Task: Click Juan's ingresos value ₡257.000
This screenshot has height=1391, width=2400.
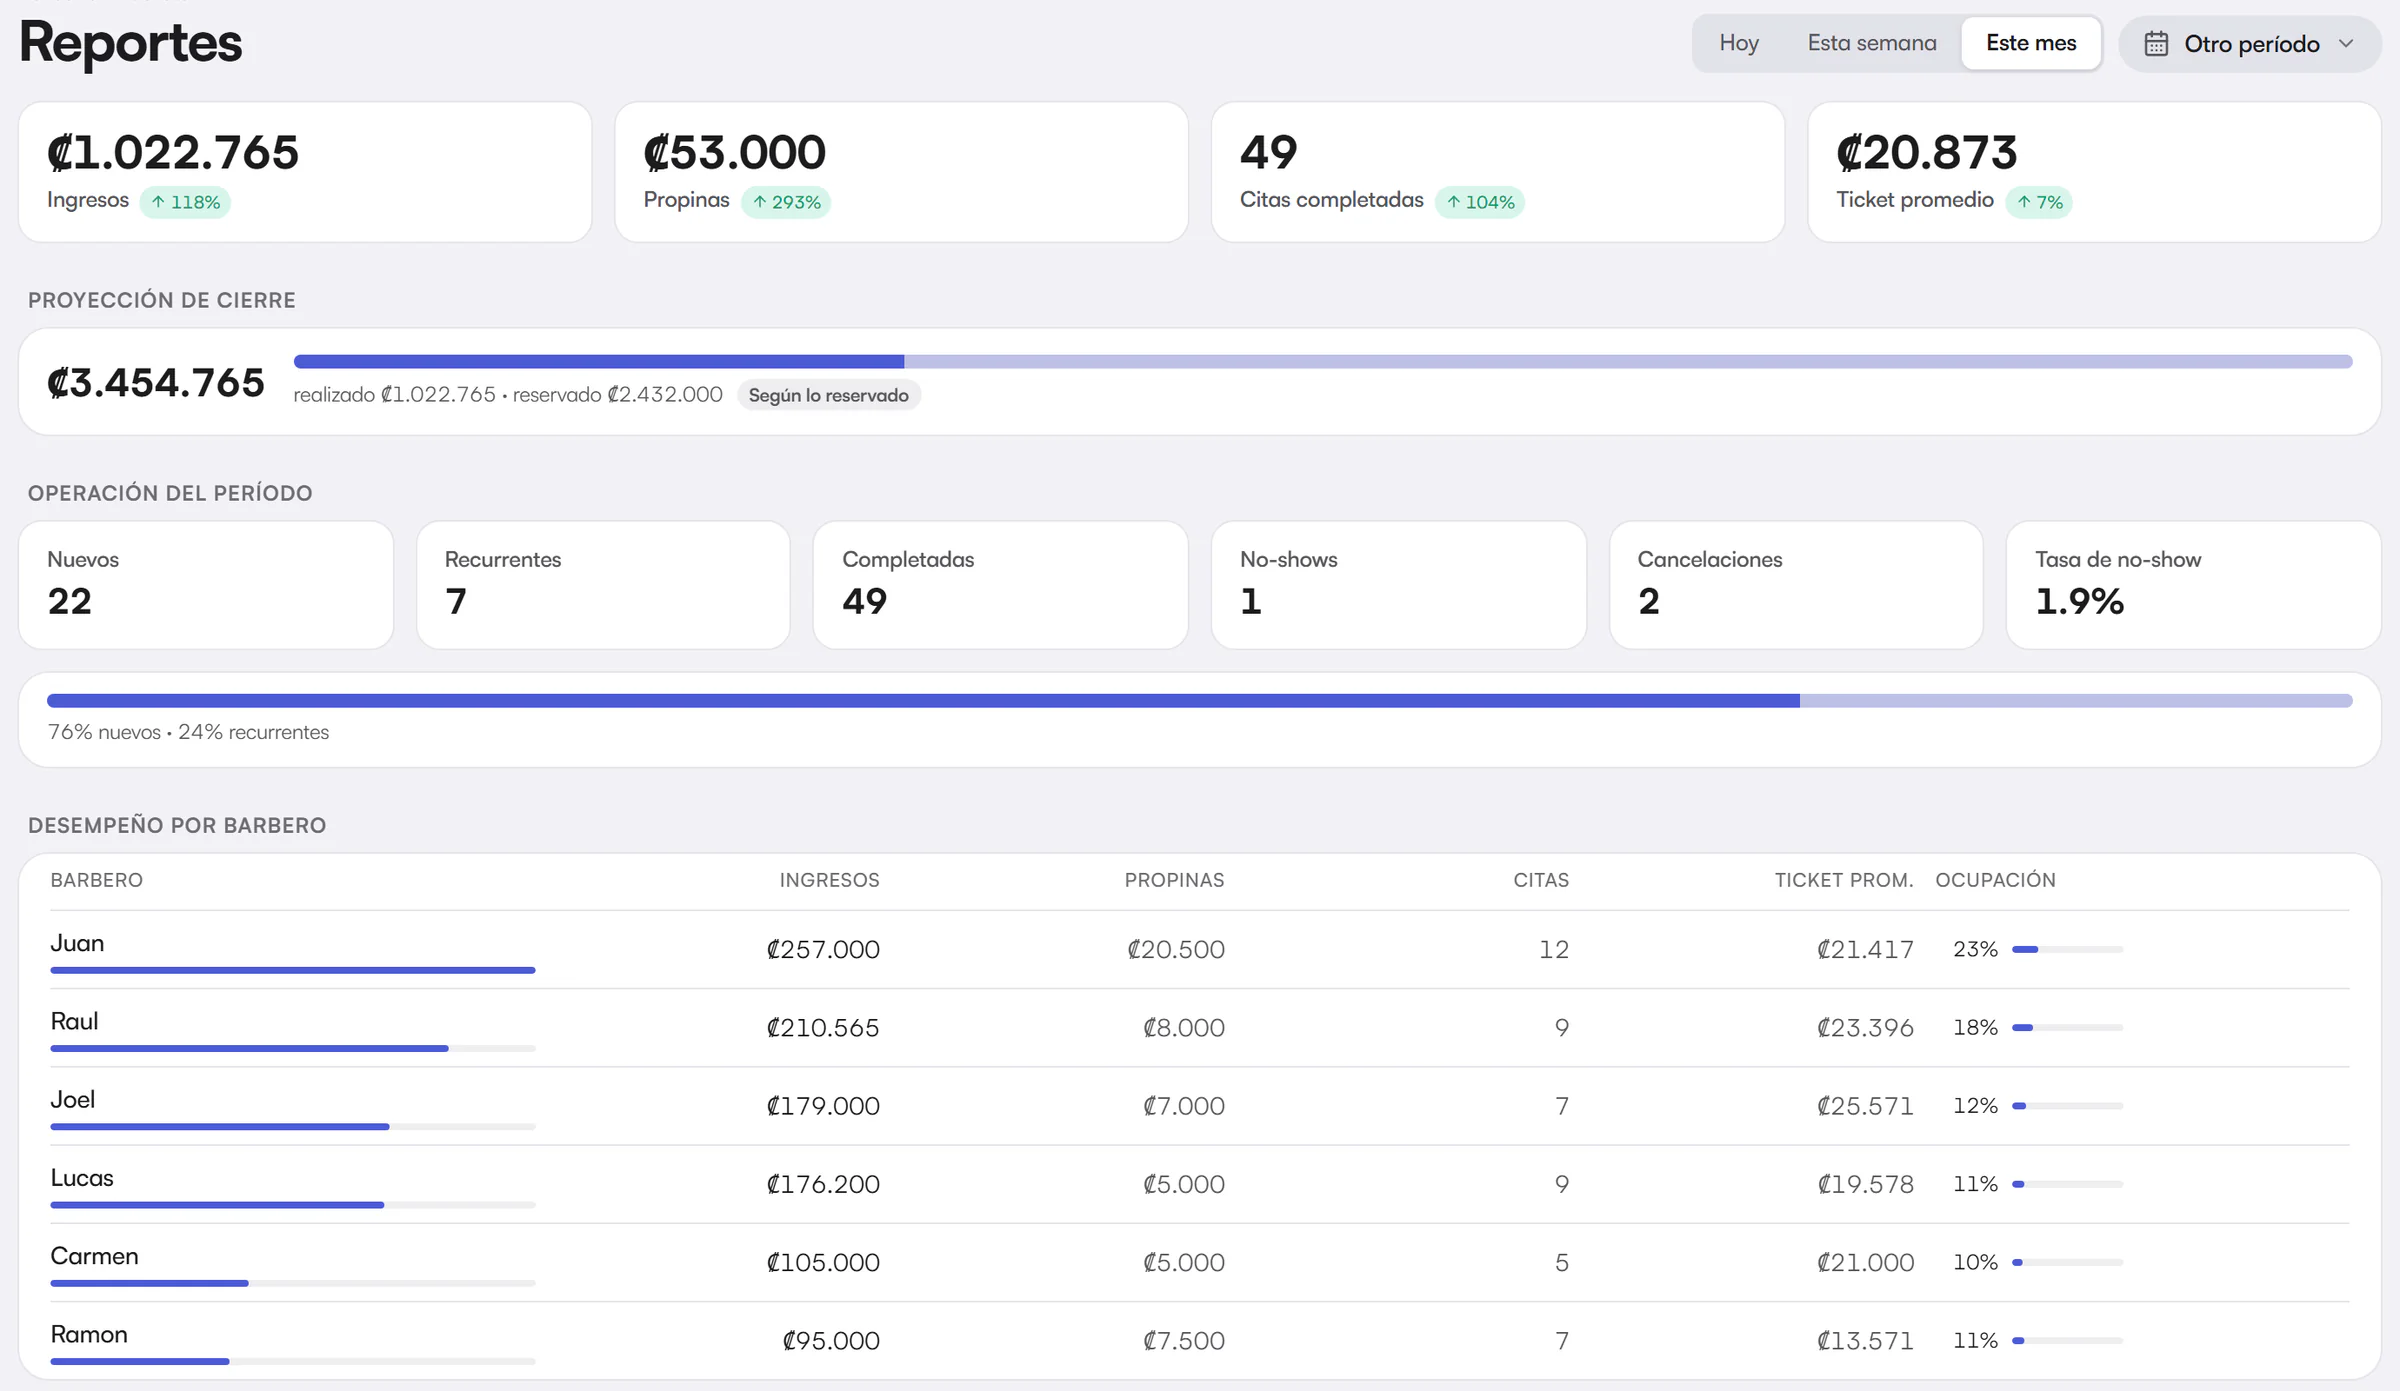Action: point(823,949)
